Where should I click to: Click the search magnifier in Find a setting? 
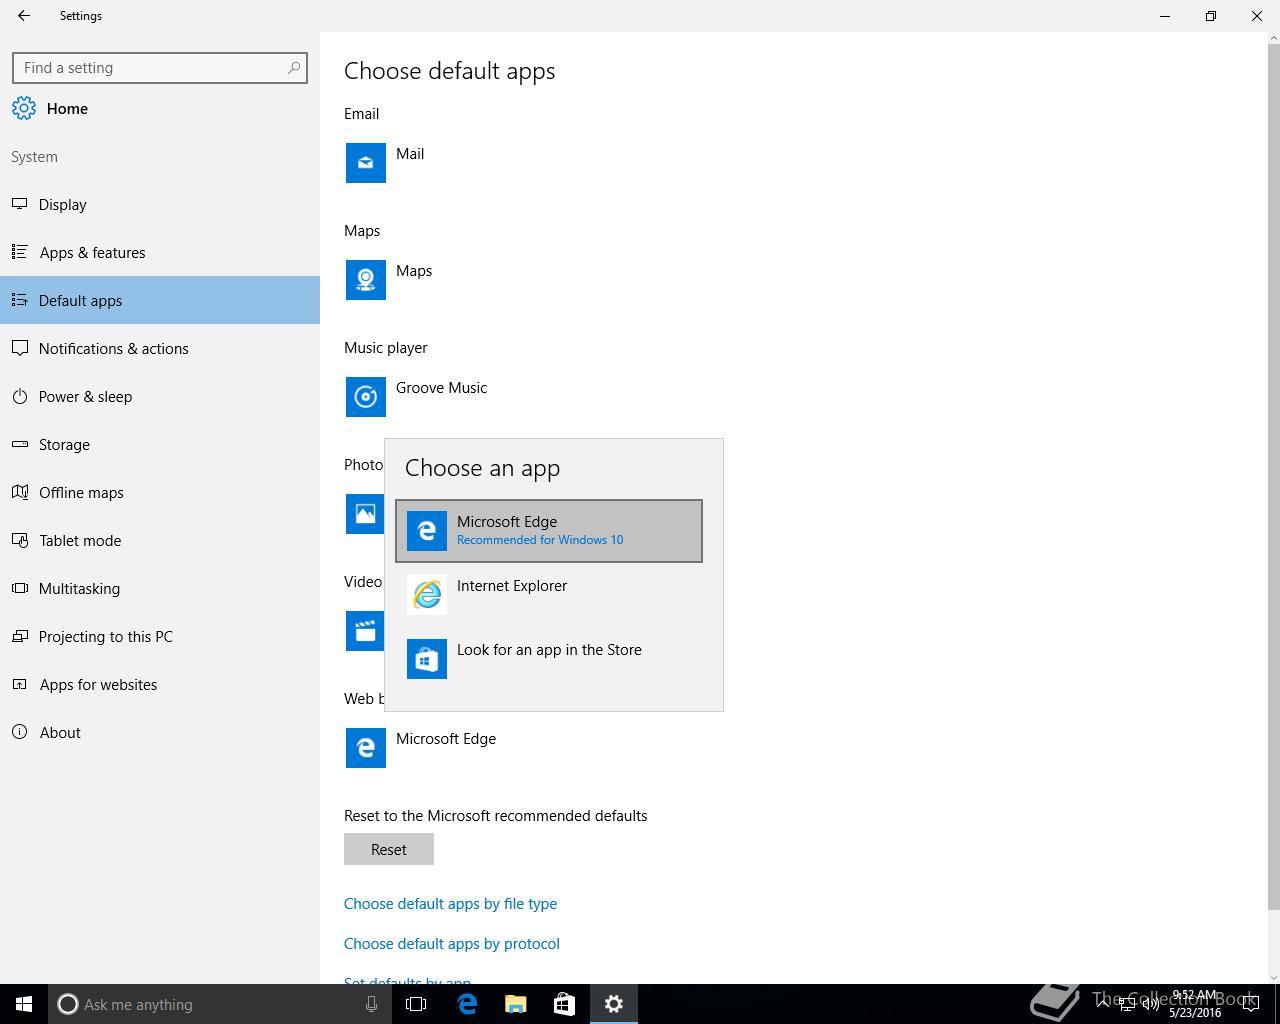coord(293,68)
